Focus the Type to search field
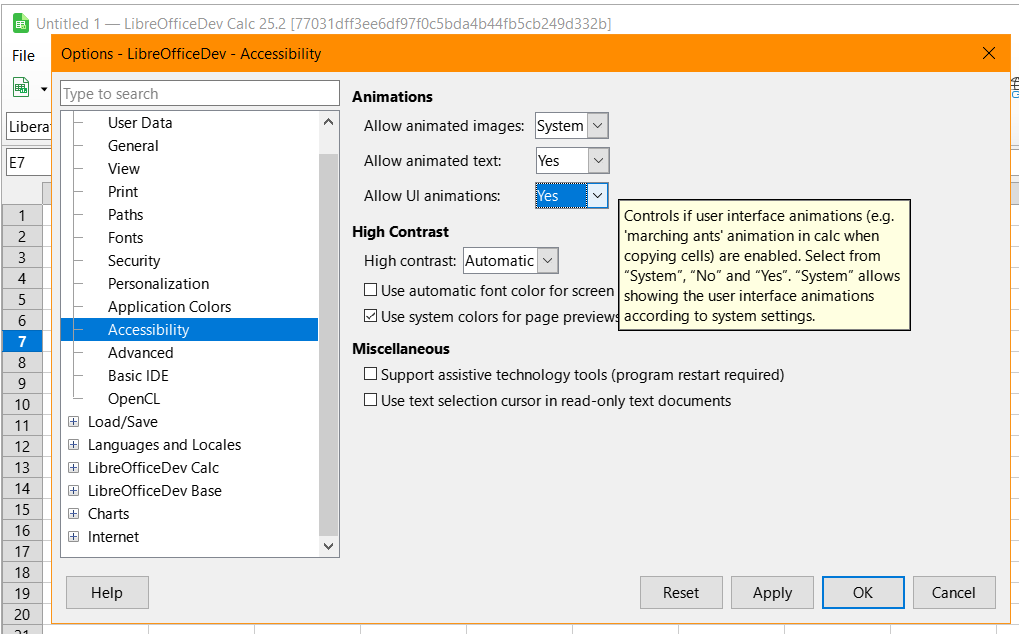Viewport: 1019px width, 634px height. click(x=200, y=94)
